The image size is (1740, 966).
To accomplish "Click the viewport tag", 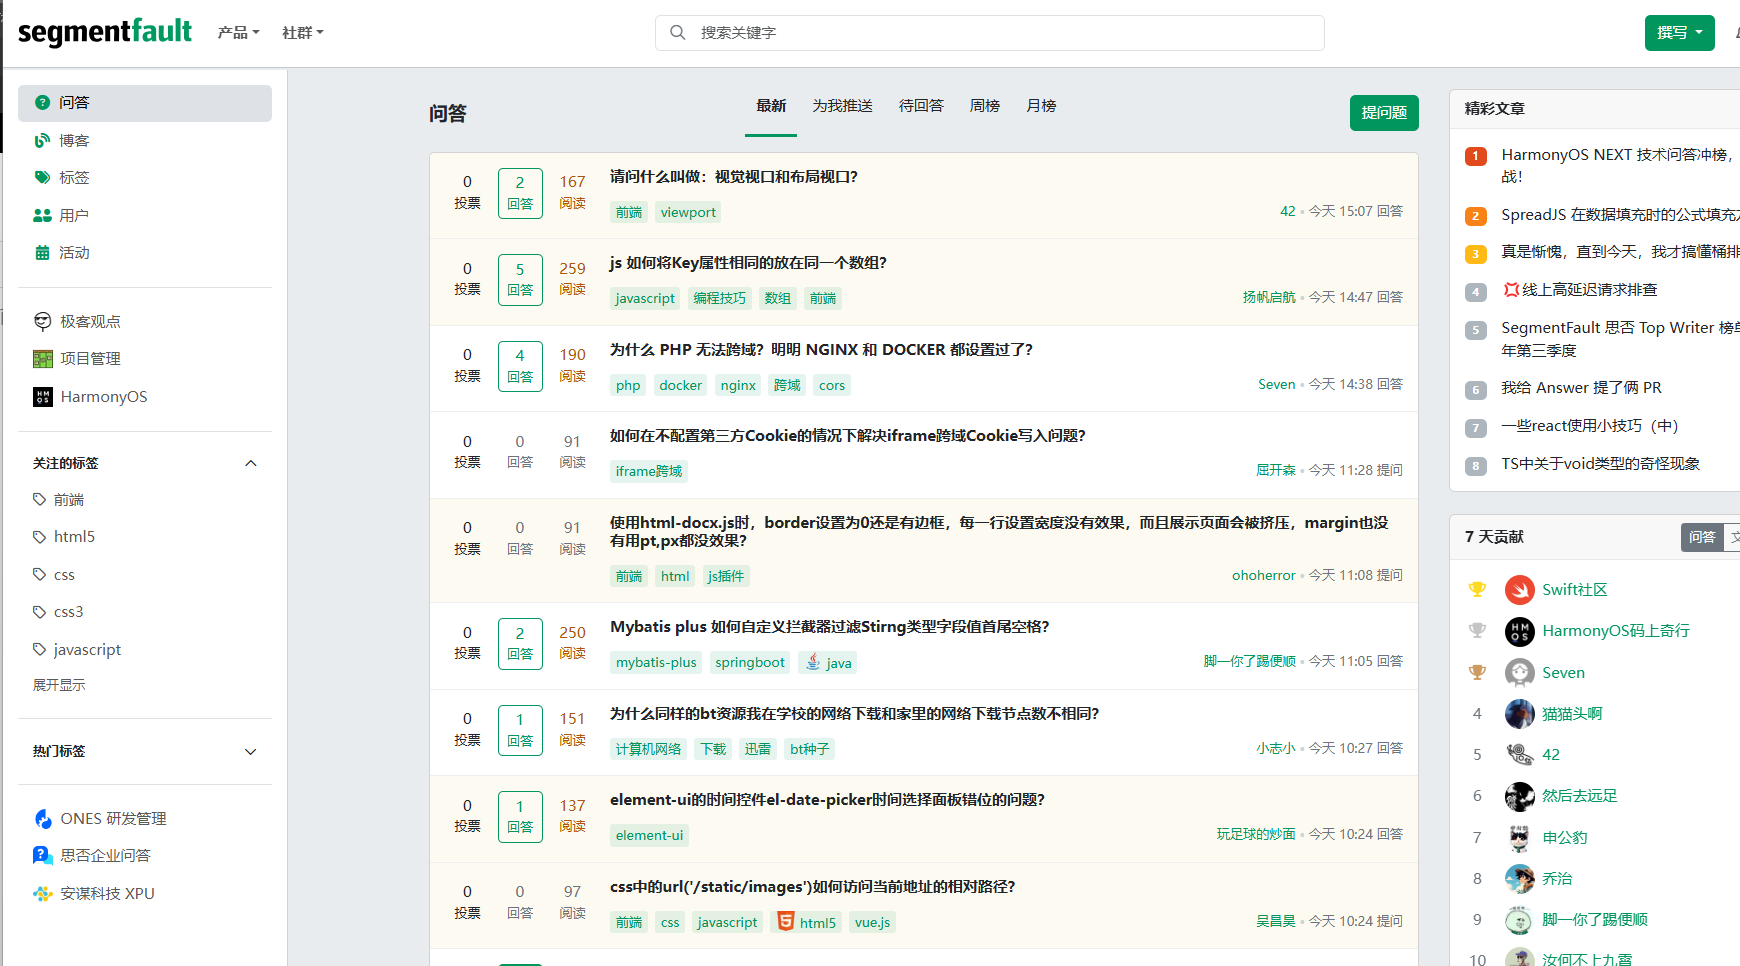I will pos(688,212).
